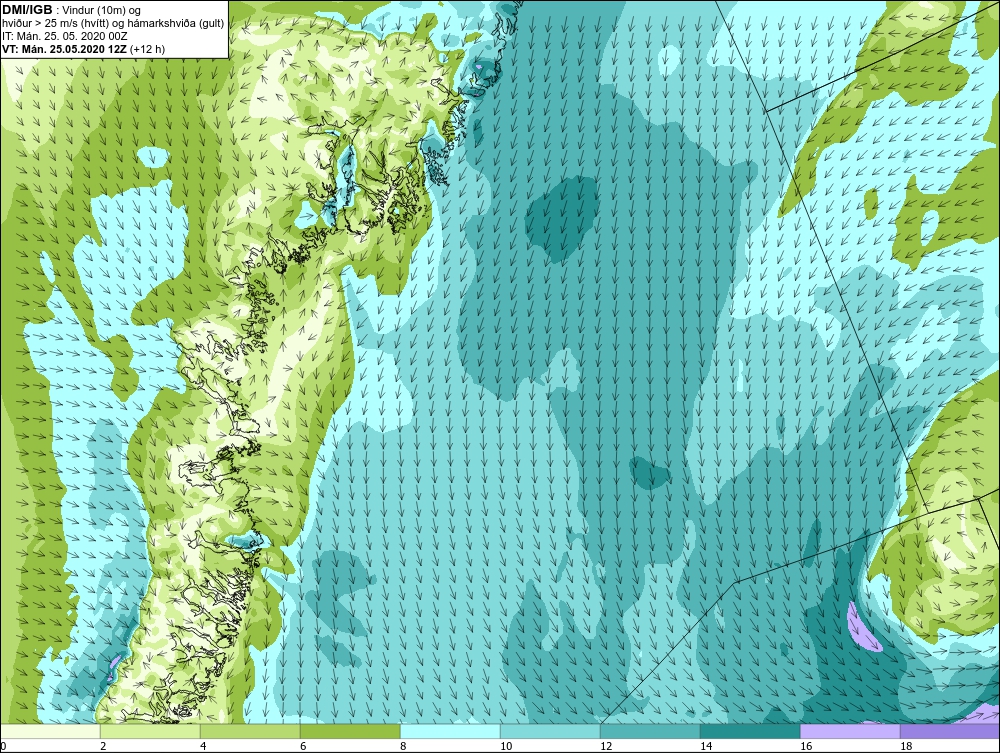Click the legend scale label "14"

pyautogui.click(x=706, y=746)
